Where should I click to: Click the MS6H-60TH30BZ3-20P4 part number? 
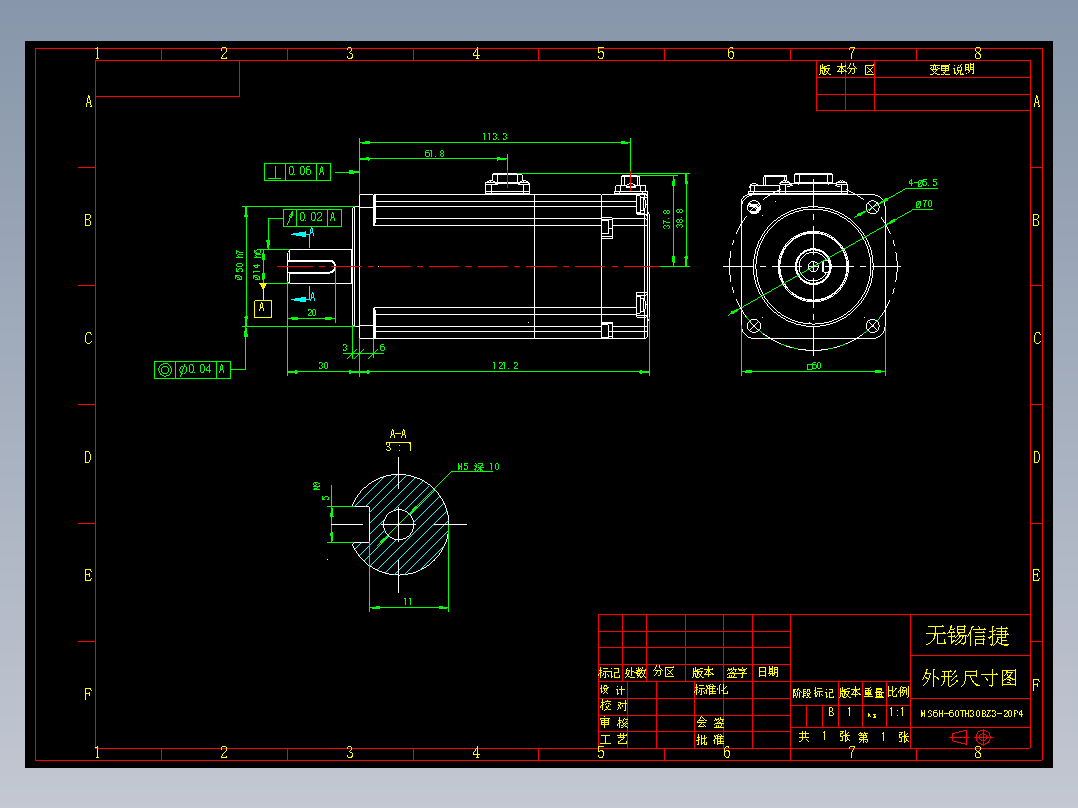[x=966, y=712]
